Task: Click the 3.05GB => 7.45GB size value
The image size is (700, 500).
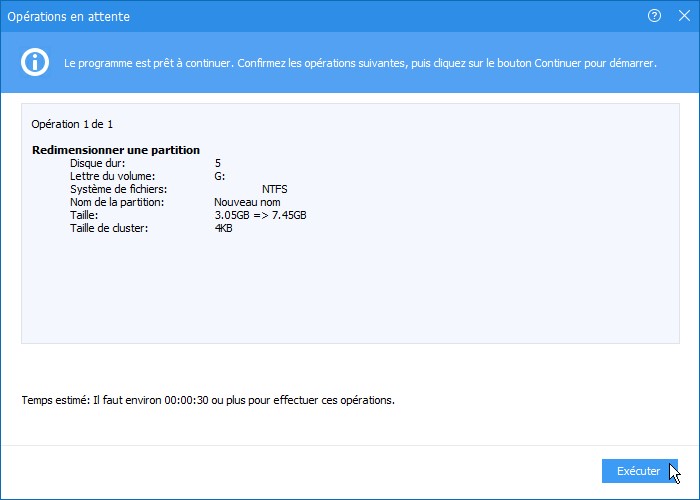Action: 260,215
